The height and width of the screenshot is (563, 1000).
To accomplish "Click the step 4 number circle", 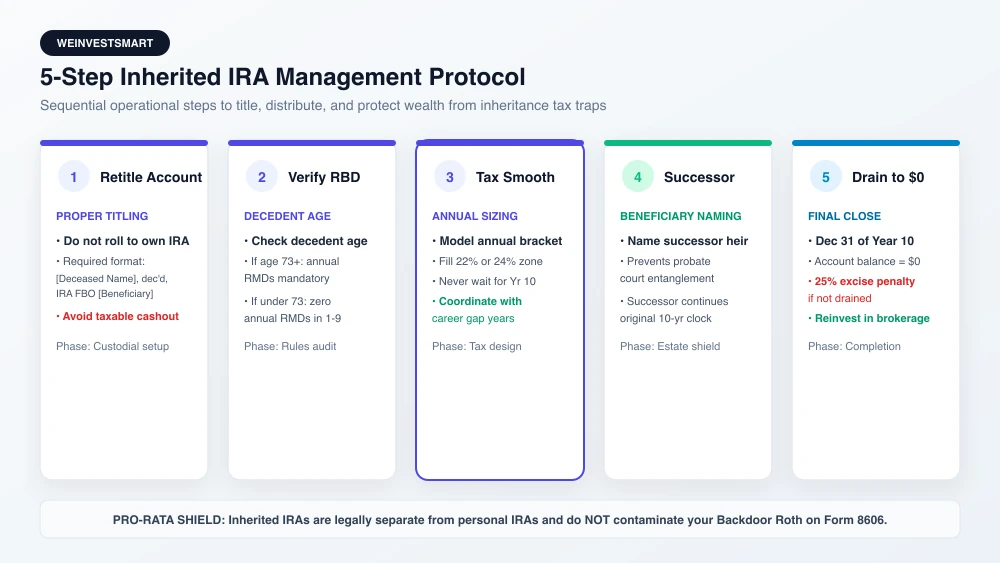I will [638, 177].
